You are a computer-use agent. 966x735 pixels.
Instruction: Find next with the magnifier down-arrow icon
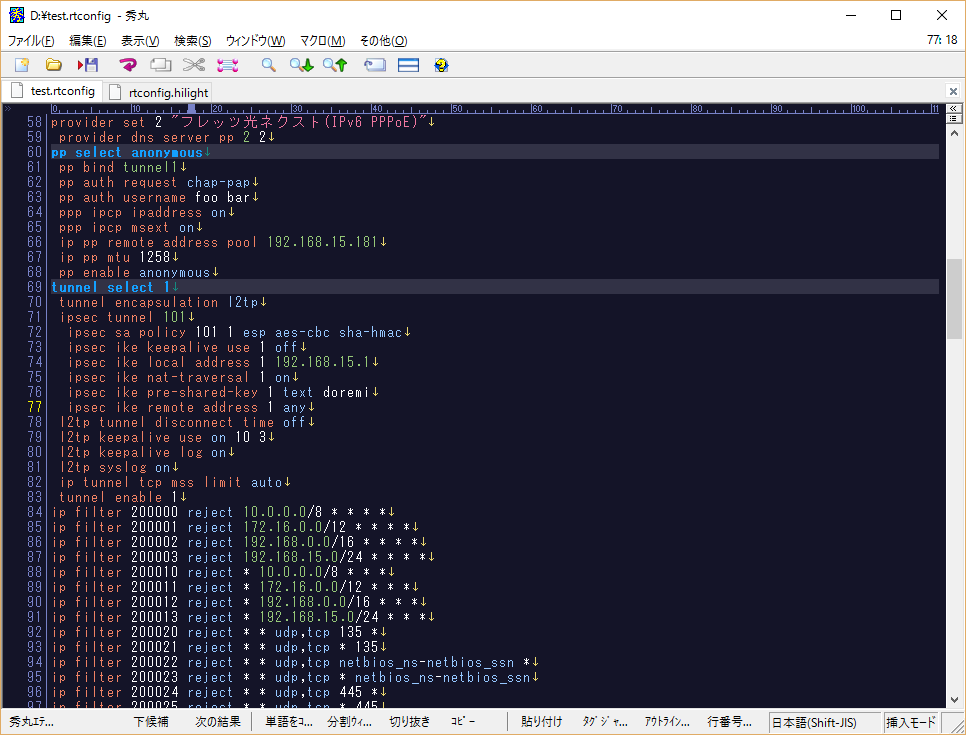pos(302,65)
